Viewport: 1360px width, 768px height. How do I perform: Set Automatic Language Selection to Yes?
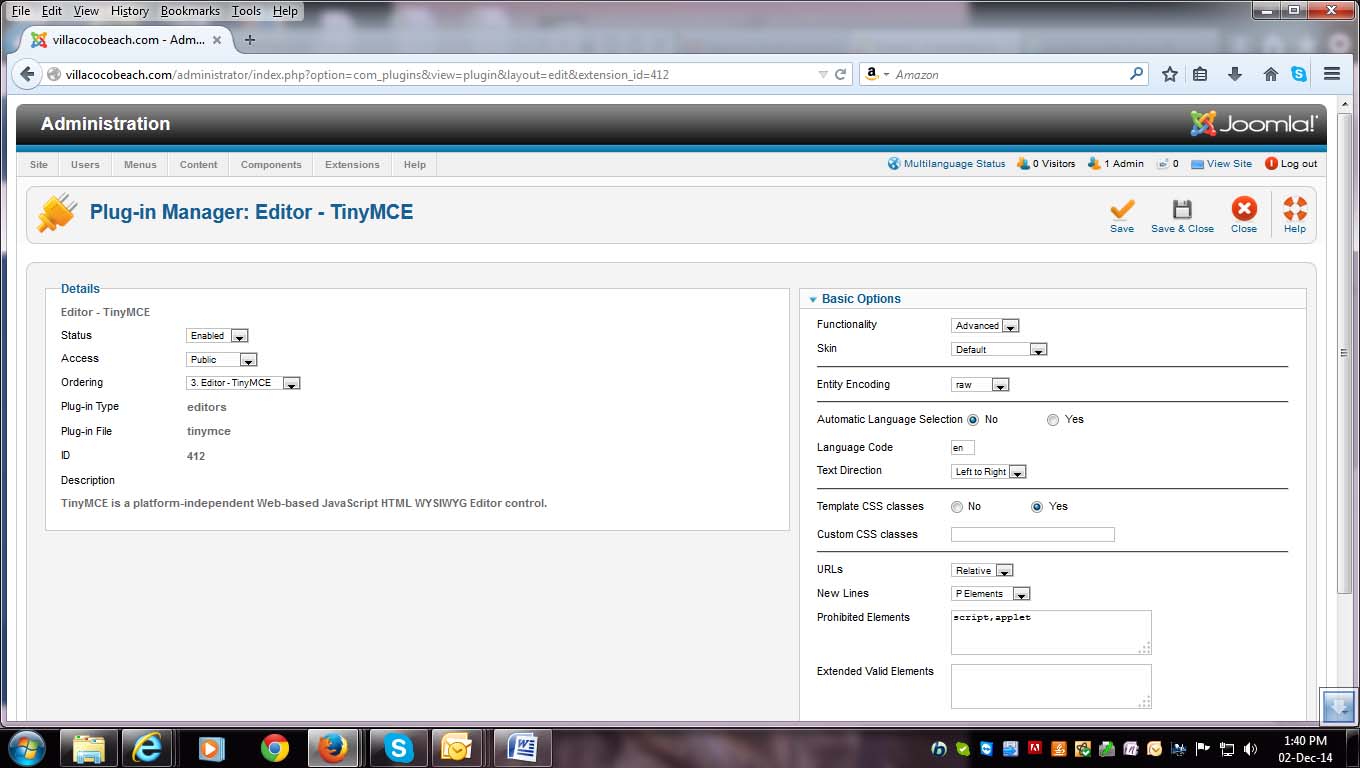tap(1053, 420)
